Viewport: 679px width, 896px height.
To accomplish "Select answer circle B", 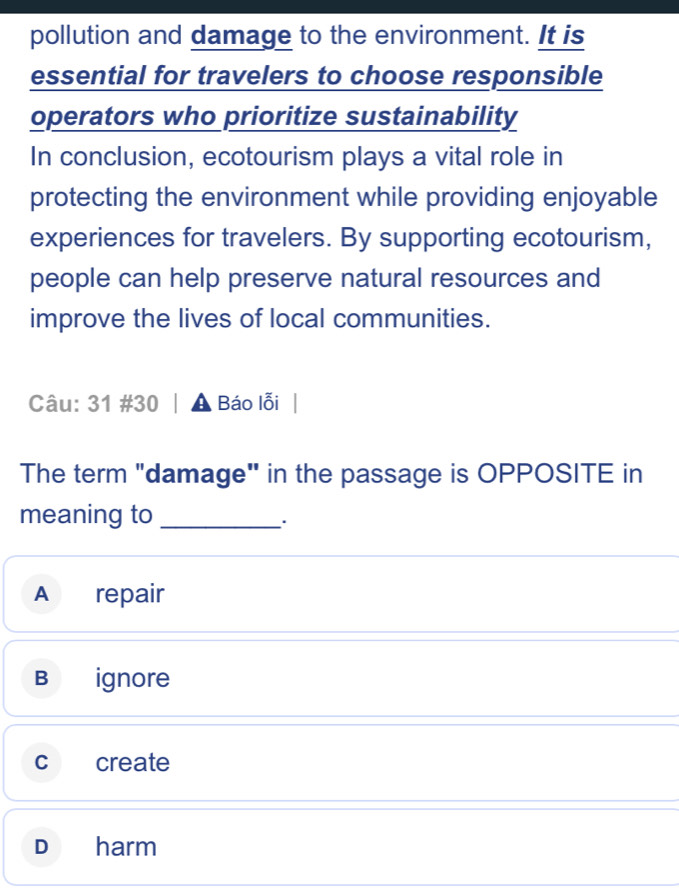I will click(41, 678).
